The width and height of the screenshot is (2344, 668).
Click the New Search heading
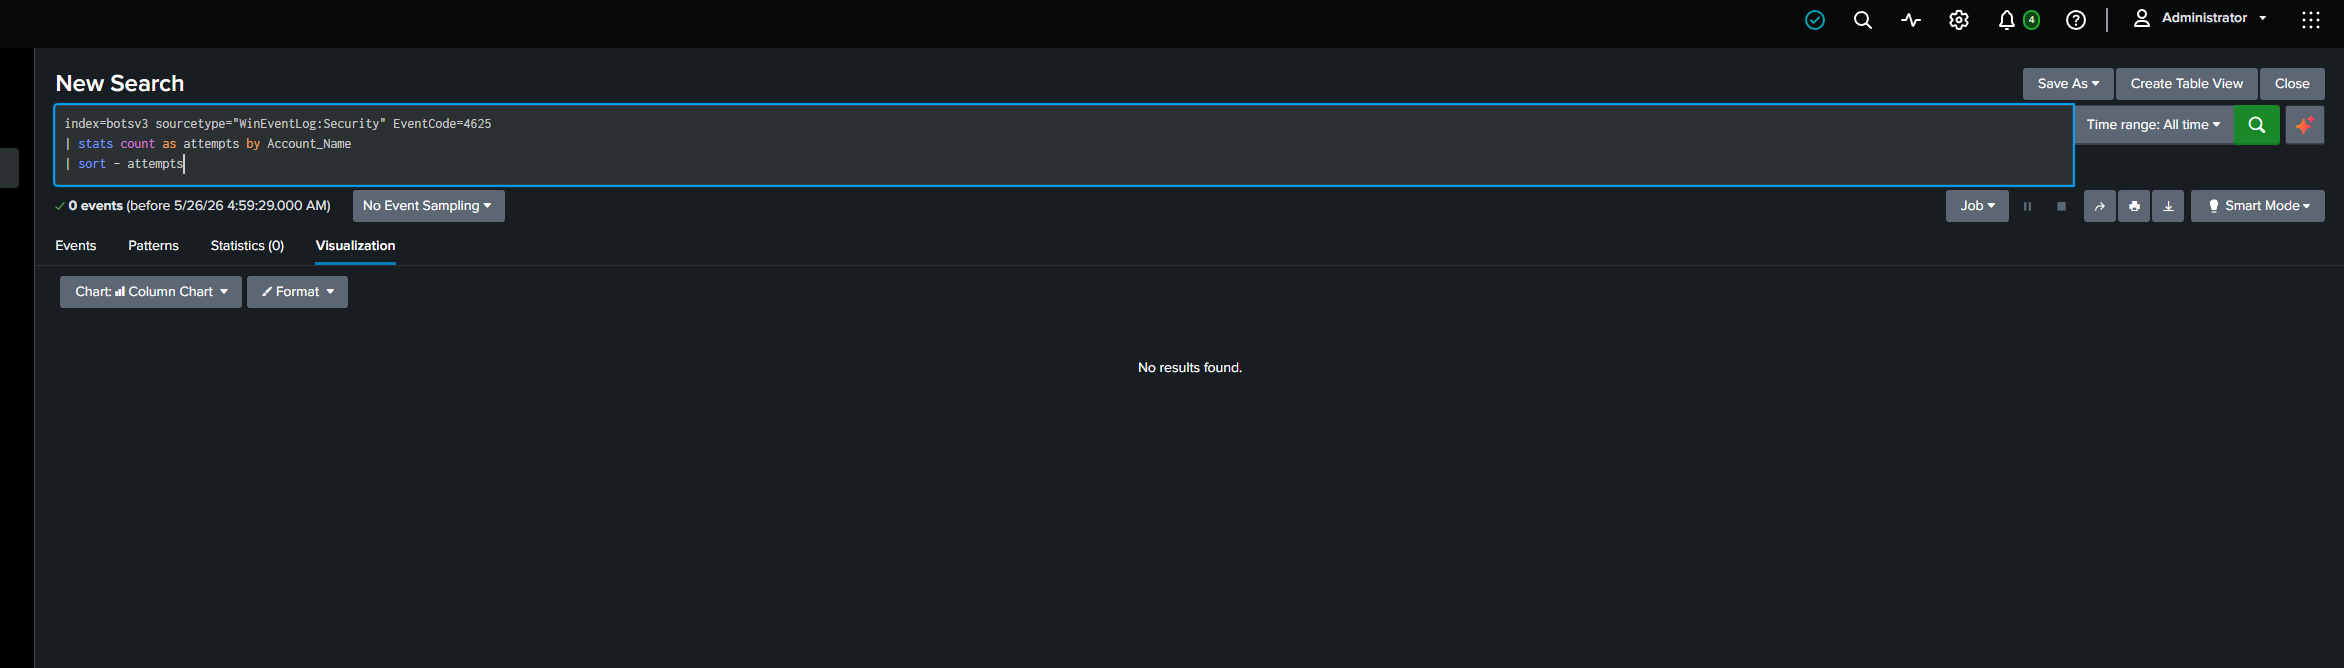tap(120, 84)
